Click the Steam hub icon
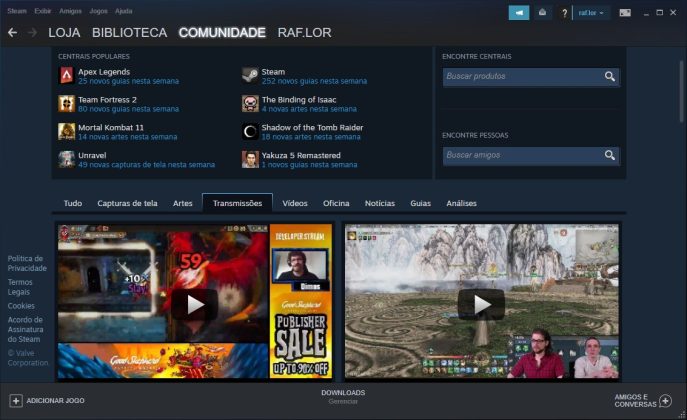Image resolution: width=687 pixels, height=420 pixels. [250, 76]
